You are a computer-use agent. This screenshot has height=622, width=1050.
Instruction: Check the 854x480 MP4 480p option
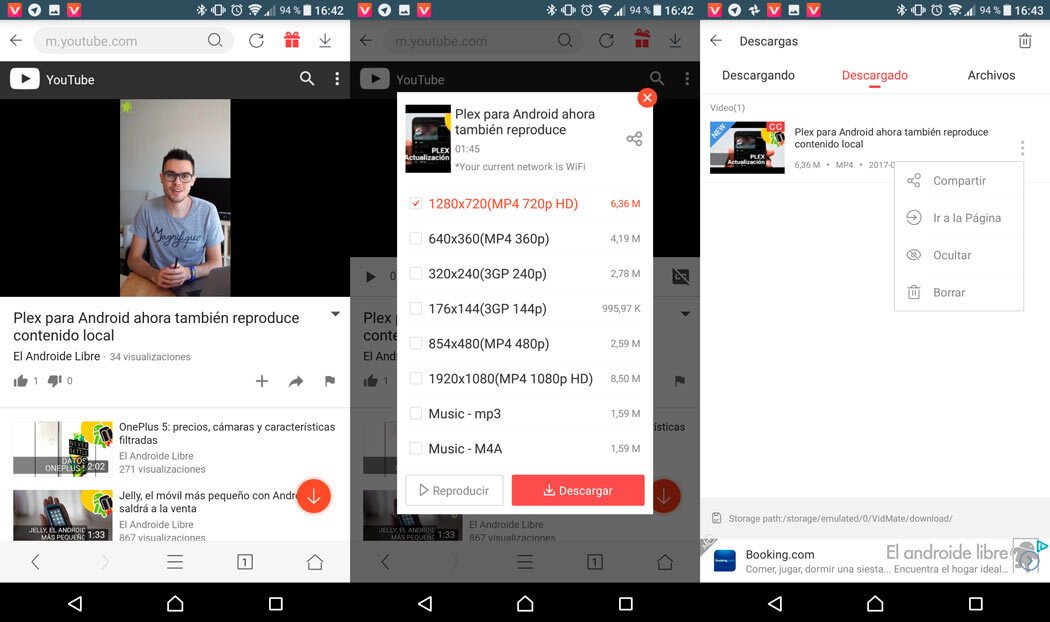[x=416, y=343]
